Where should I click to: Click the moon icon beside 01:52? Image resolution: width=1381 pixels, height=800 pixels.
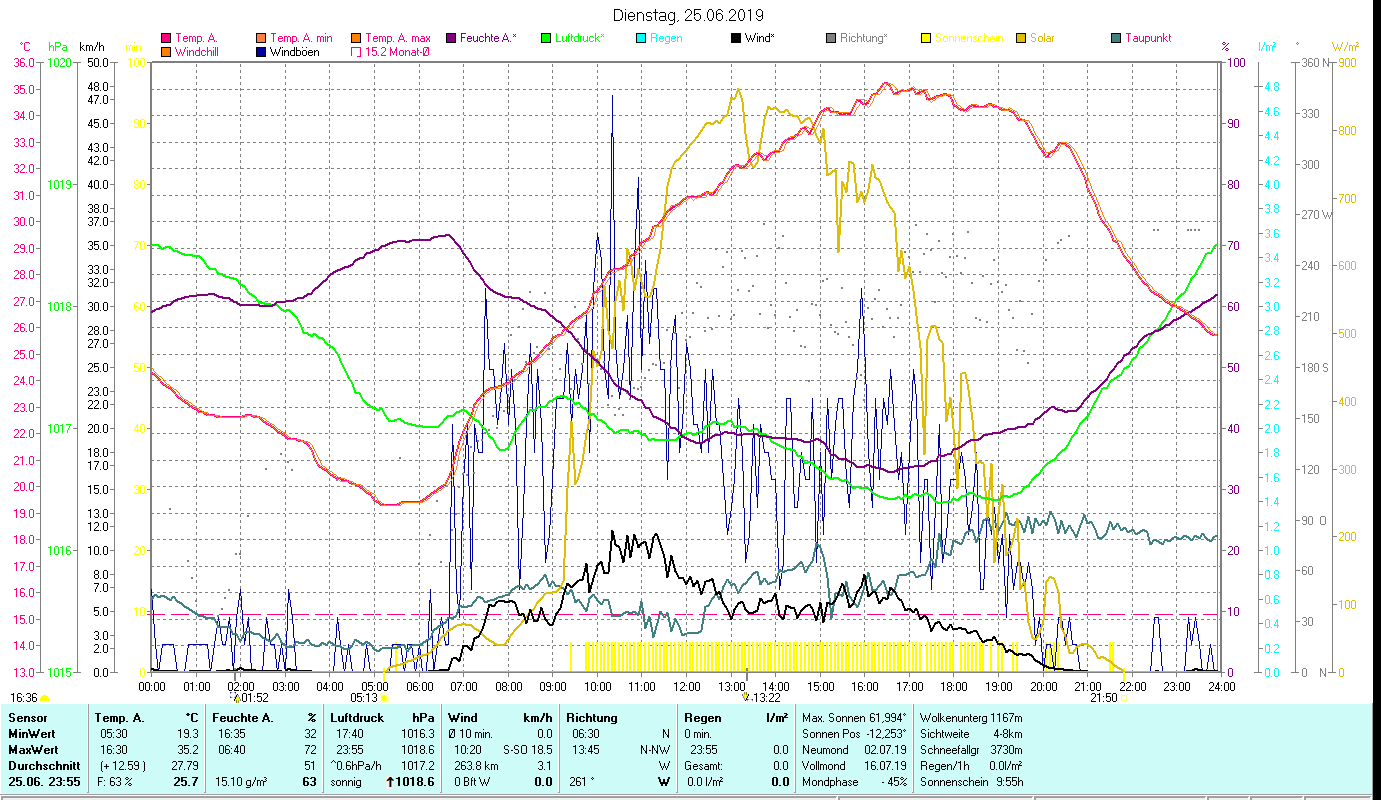(236, 698)
